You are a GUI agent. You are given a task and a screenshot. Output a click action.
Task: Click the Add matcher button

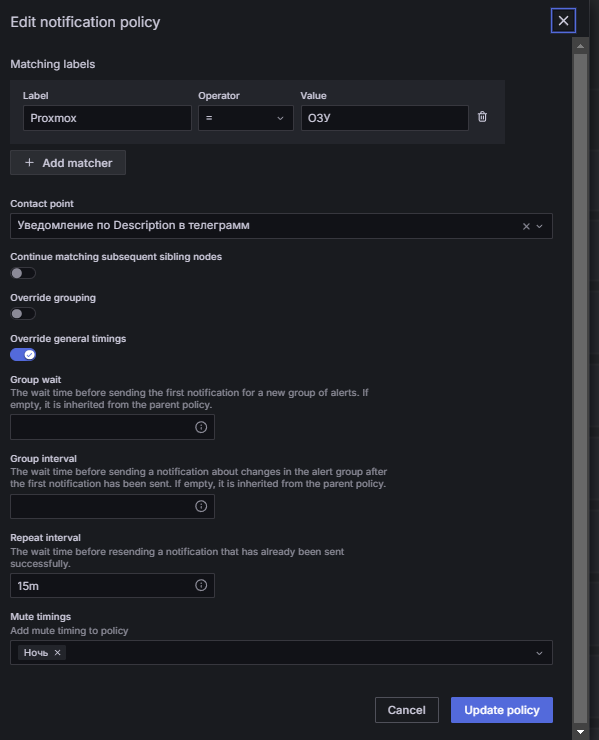(68, 163)
